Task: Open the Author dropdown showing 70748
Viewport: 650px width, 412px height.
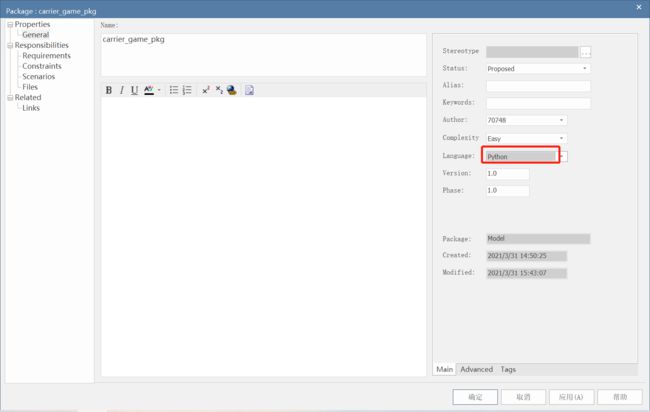Action: tap(526, 120)
